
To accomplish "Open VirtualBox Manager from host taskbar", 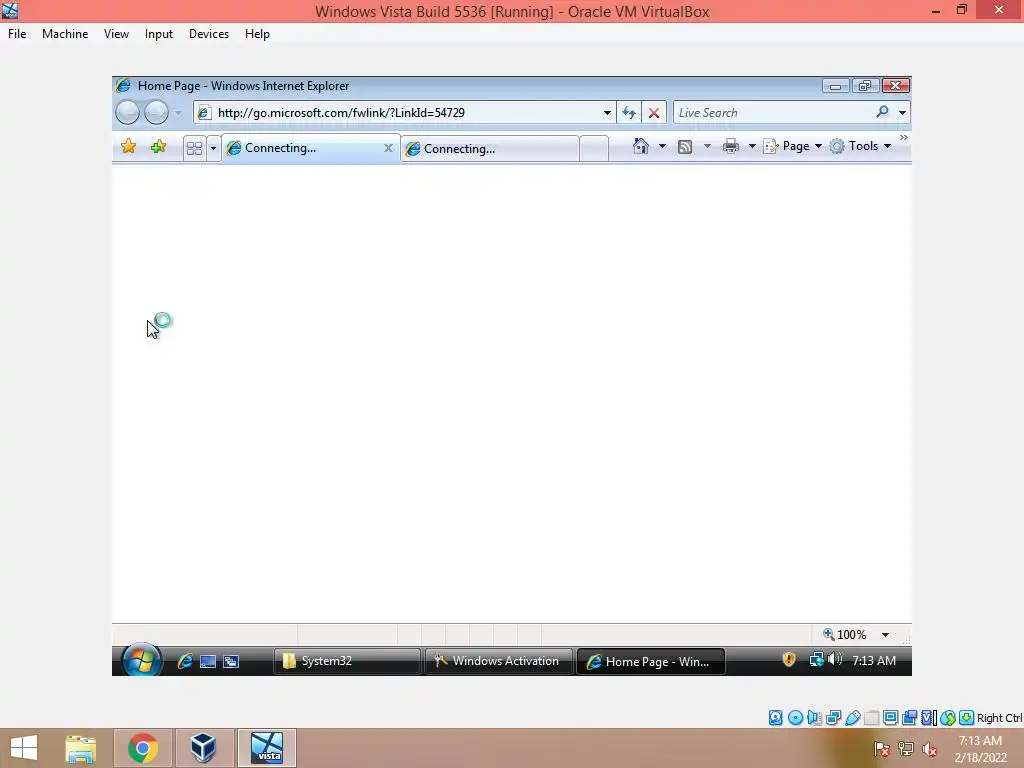I will tap(203, 748).
